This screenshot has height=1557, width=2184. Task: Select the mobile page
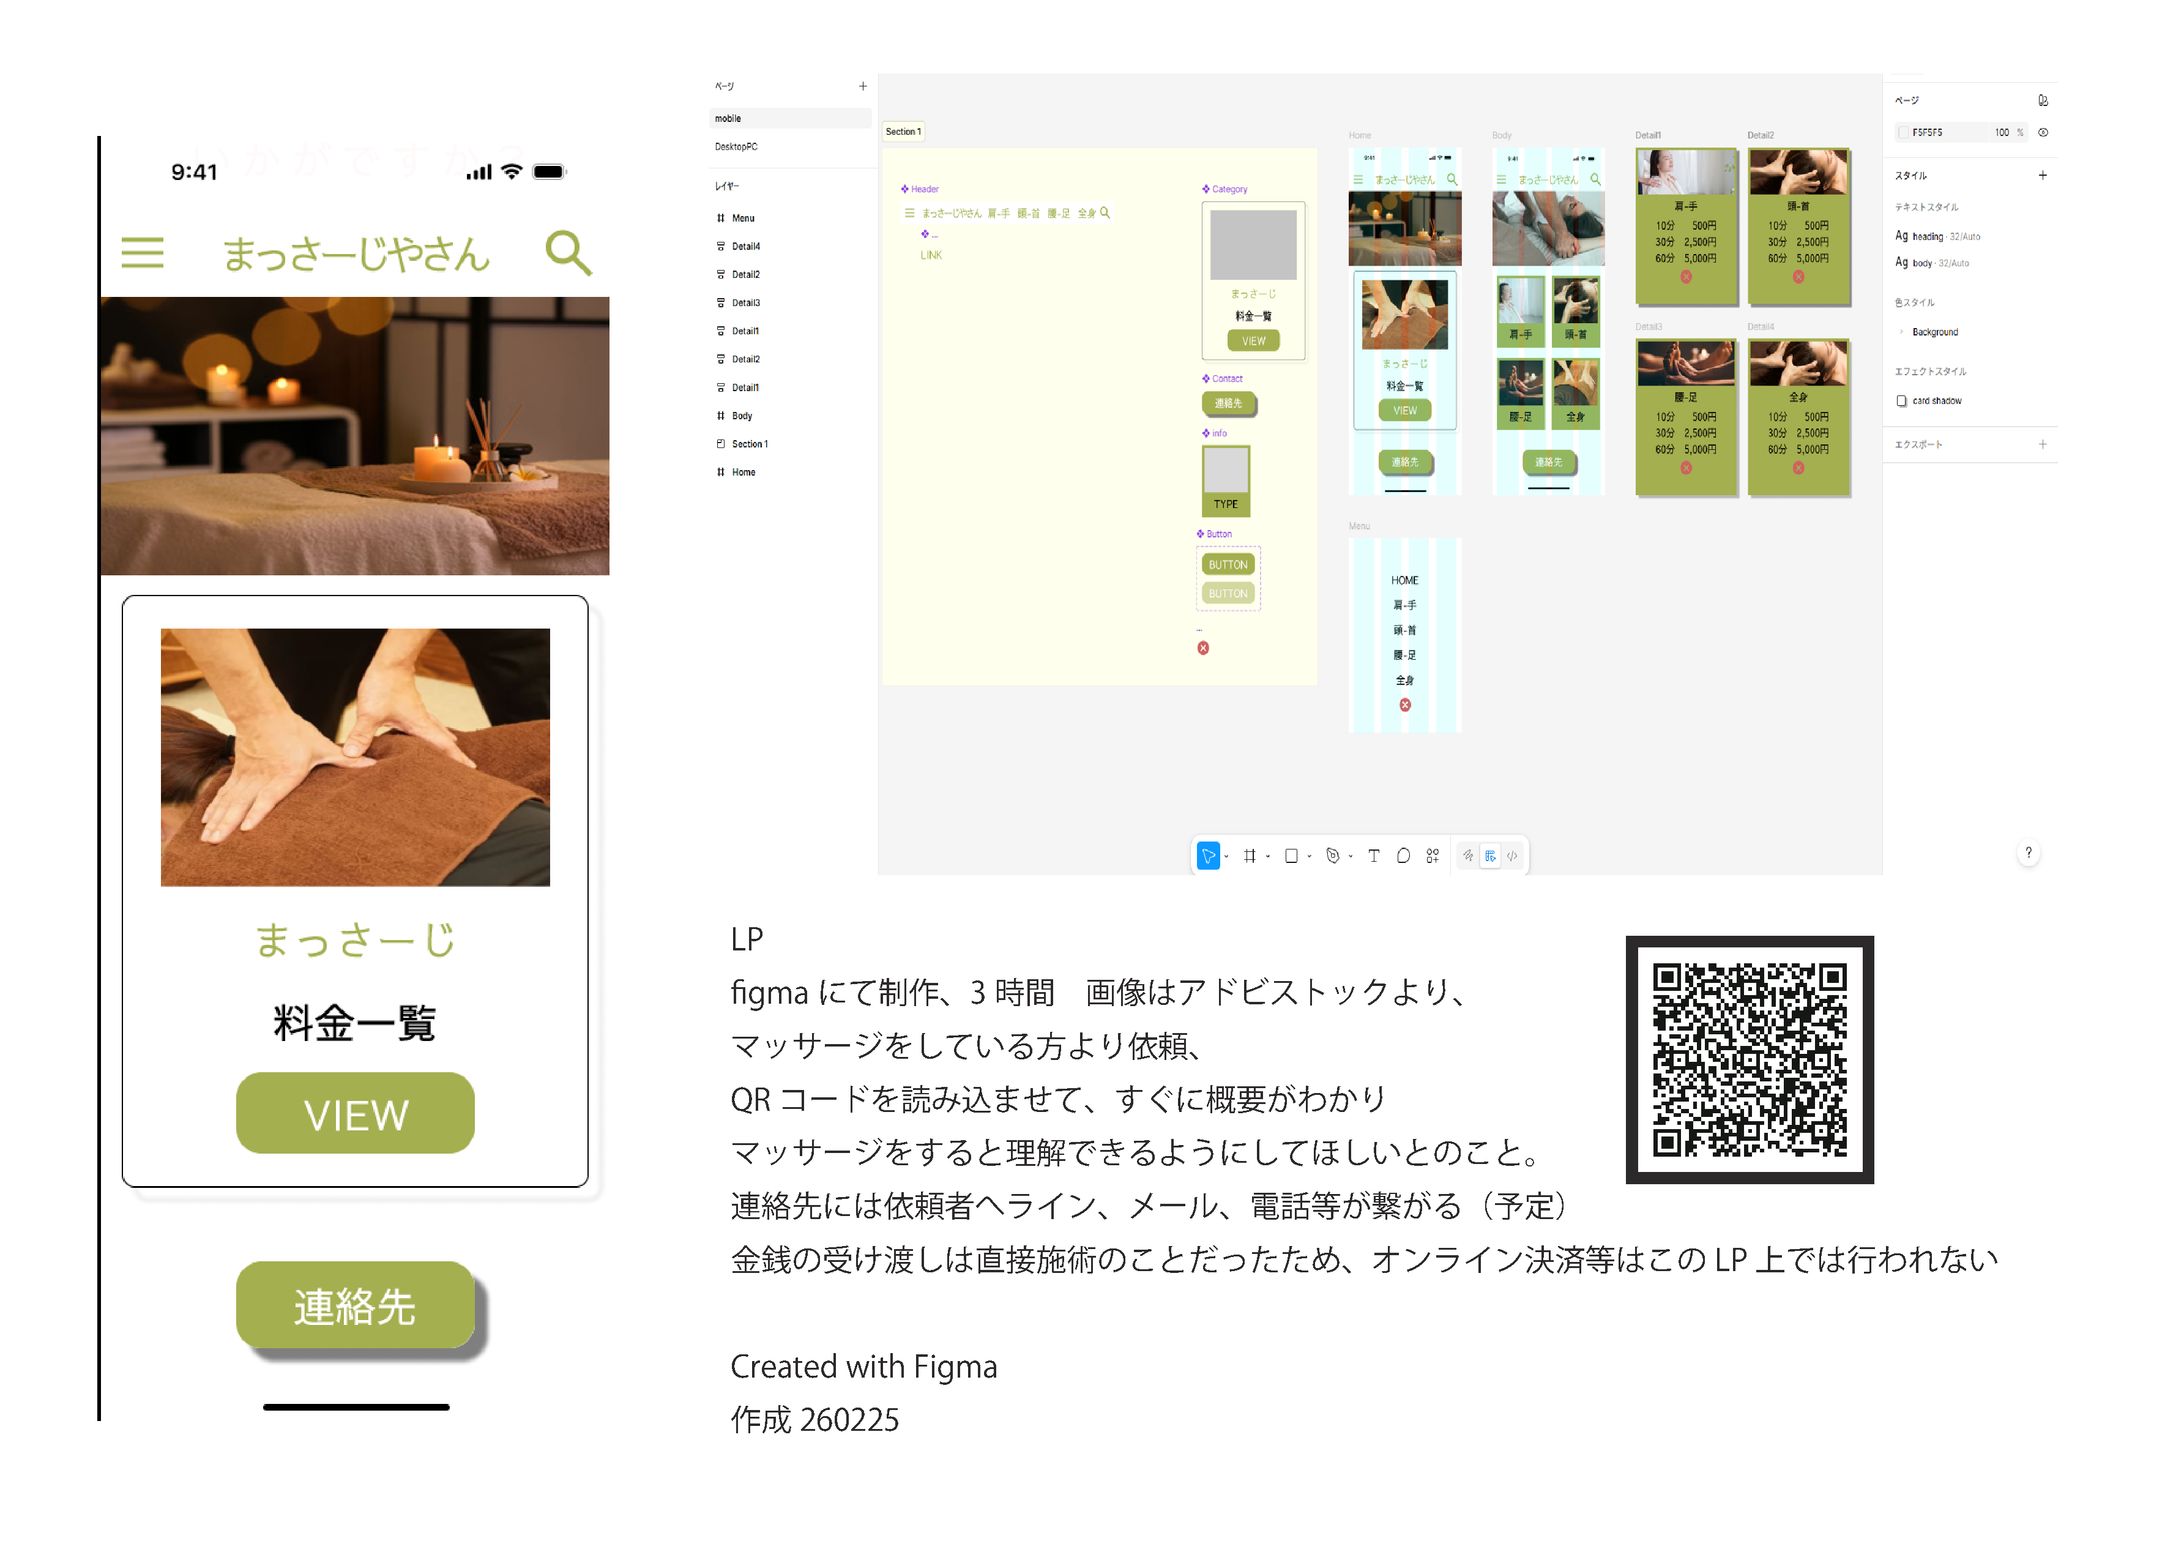pyautogui.click(x=728, y=118)
